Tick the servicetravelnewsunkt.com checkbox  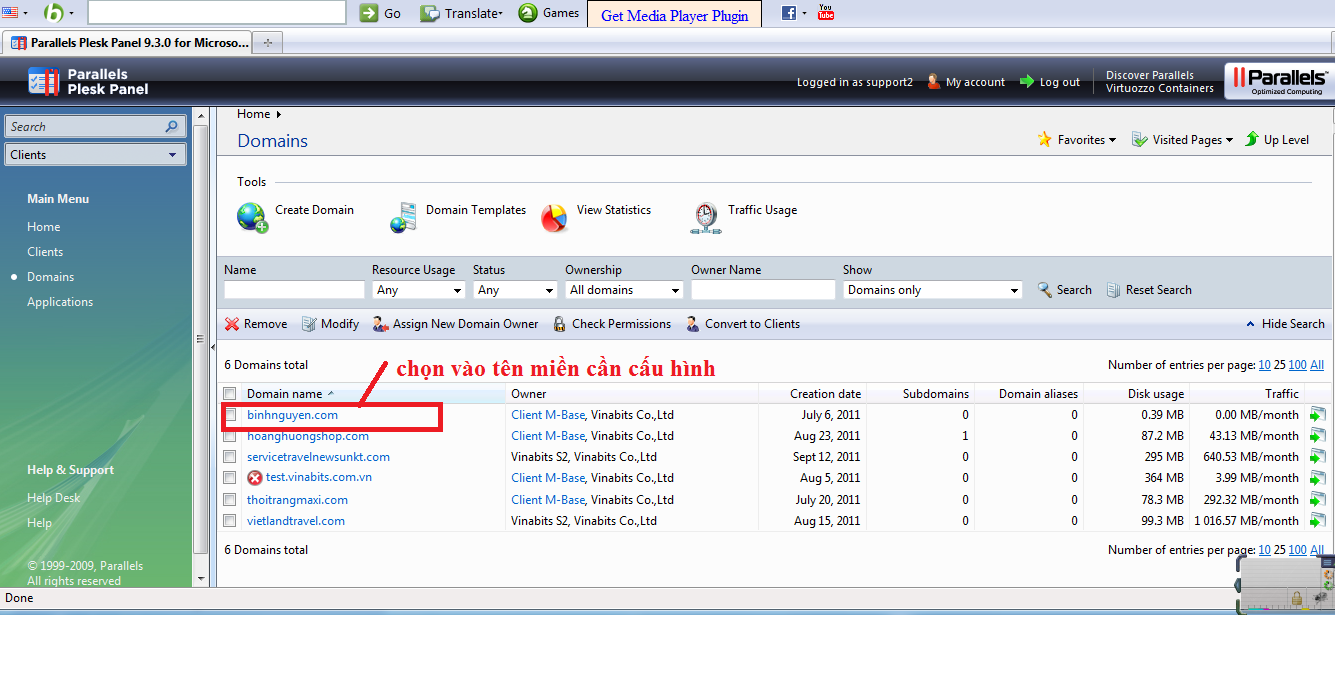[230, 457]
